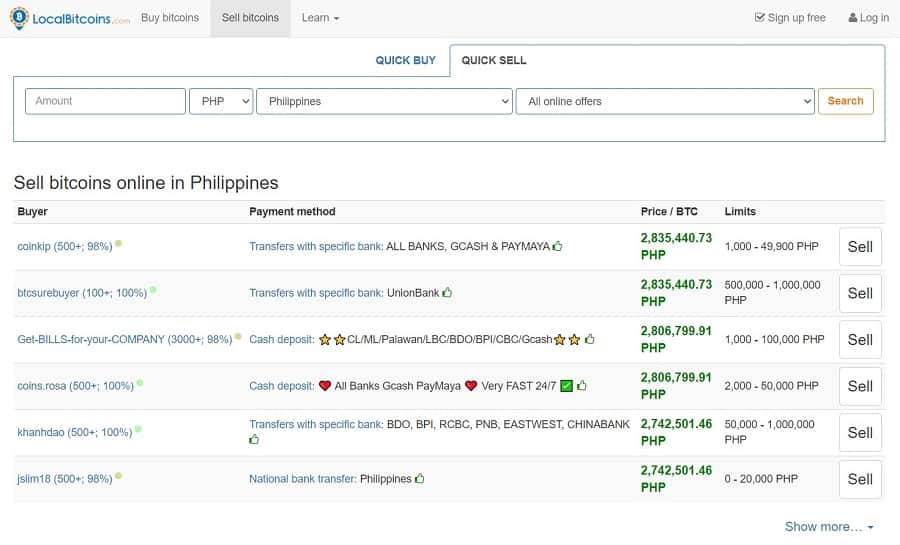Click Sell button for btcsurebuyer offer
The height and width of the screenshot is (545, 900).
[x=860, y=293]
